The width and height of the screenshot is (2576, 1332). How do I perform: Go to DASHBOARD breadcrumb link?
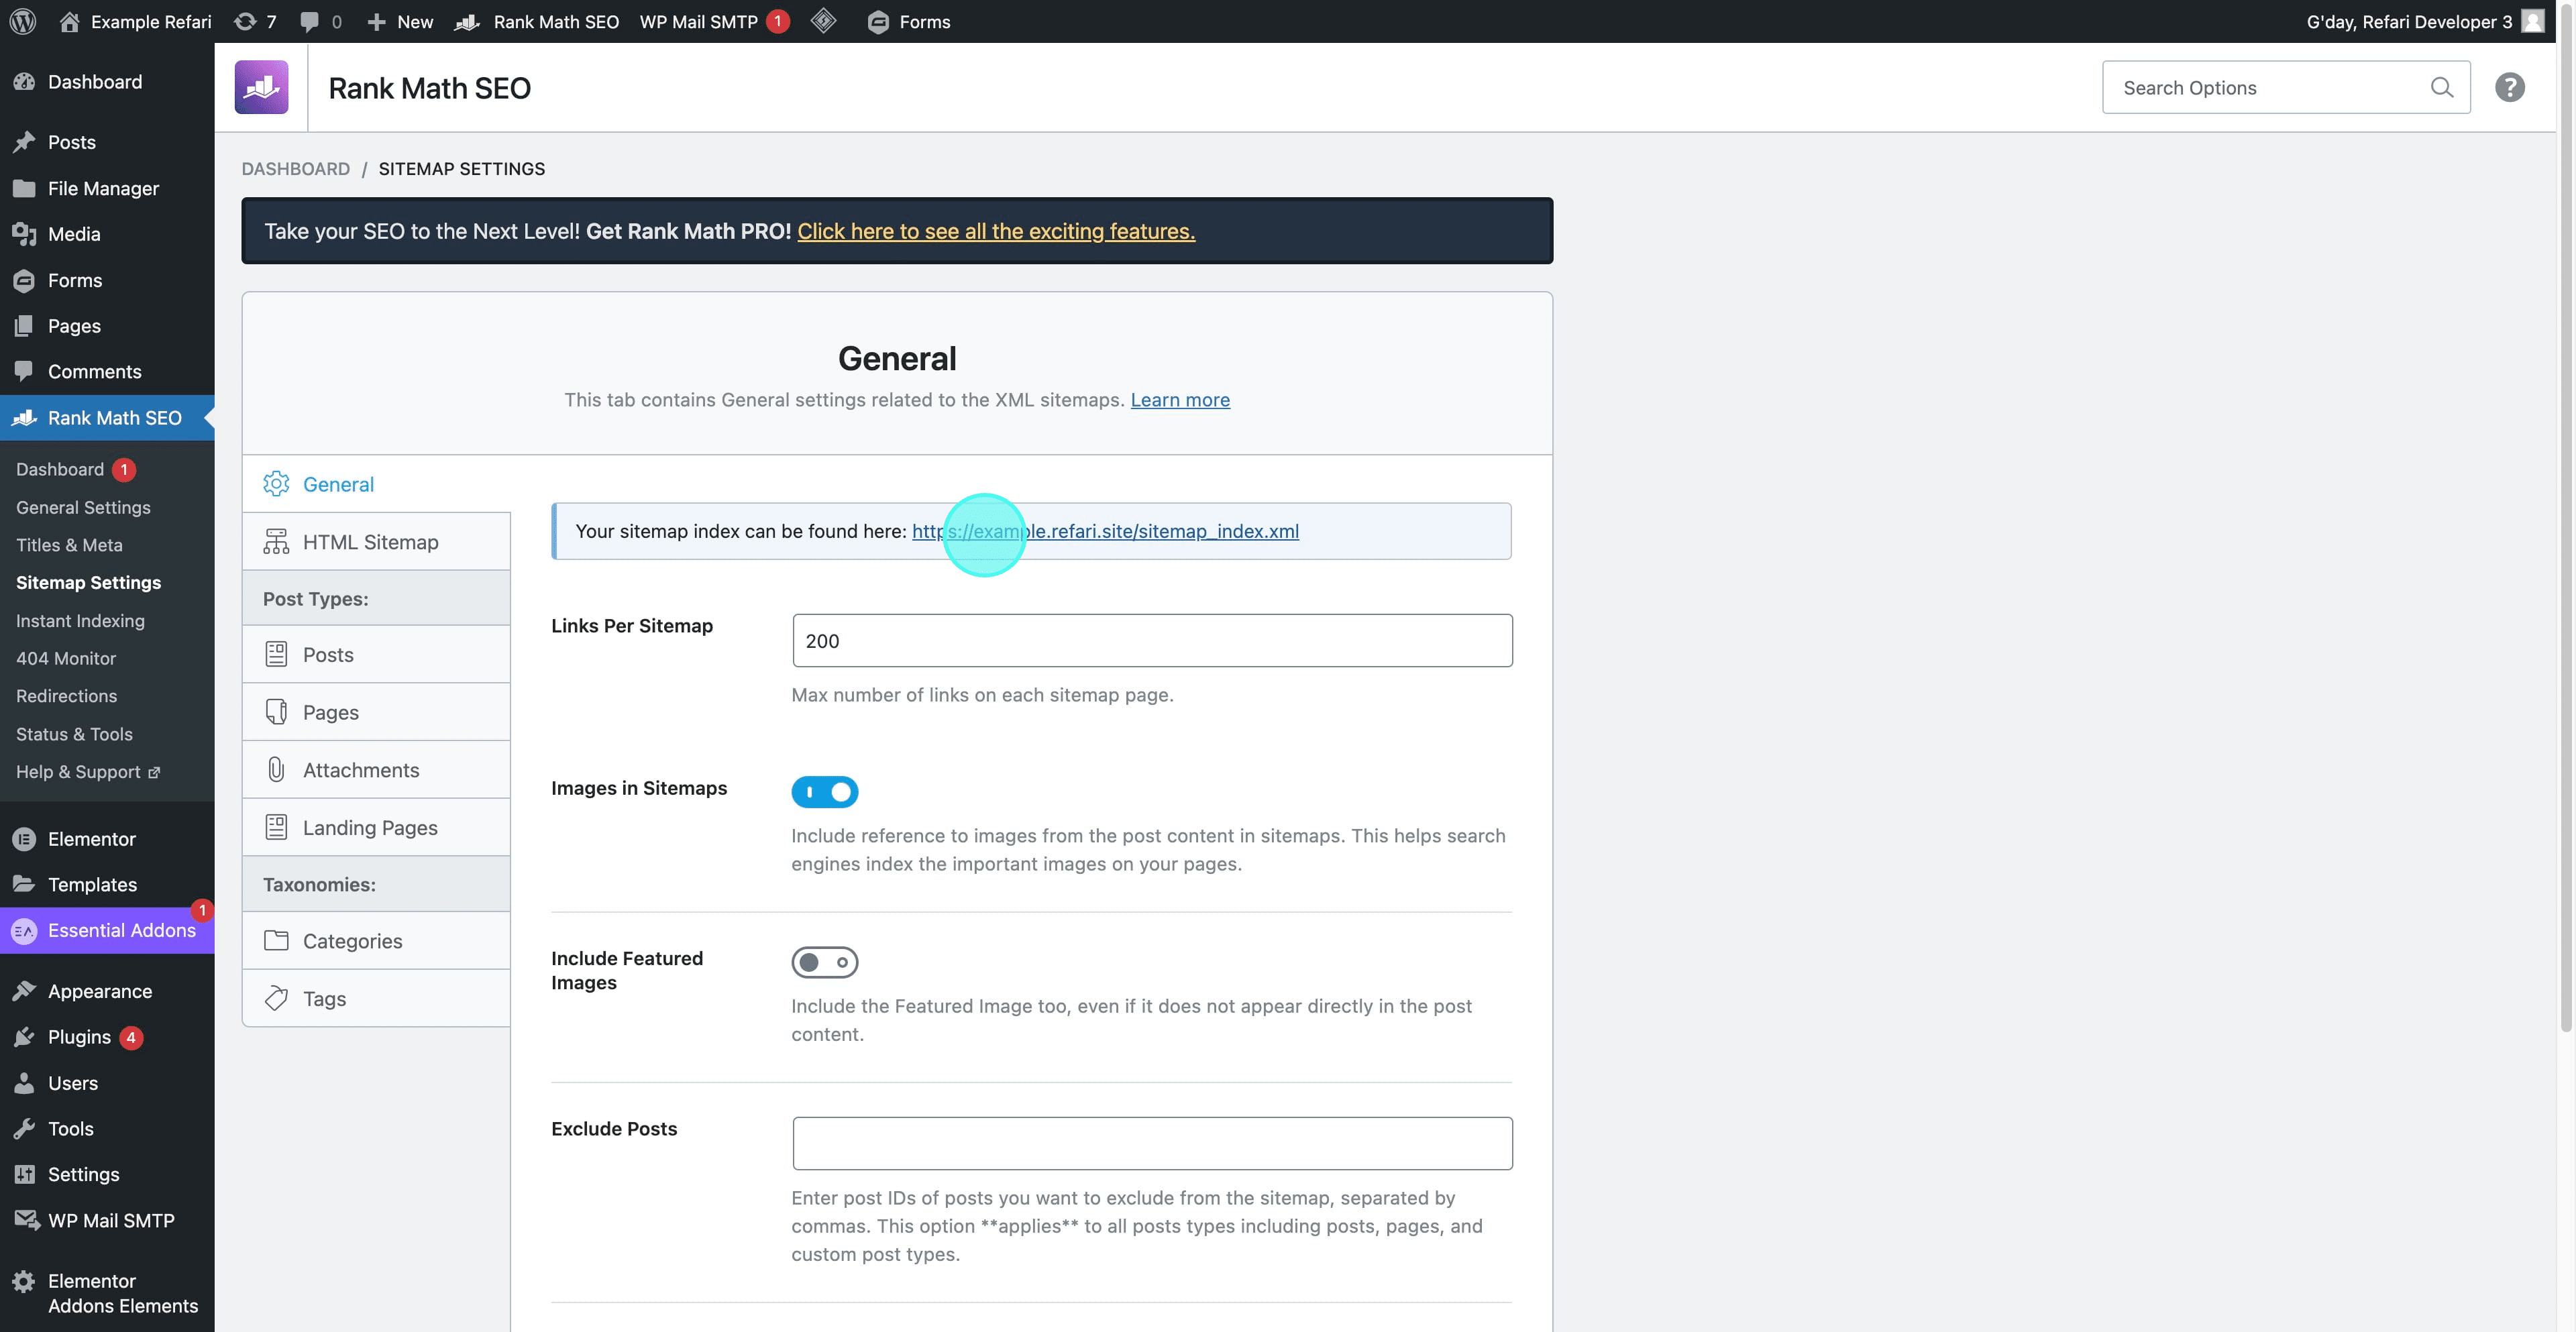coord(296,168)
